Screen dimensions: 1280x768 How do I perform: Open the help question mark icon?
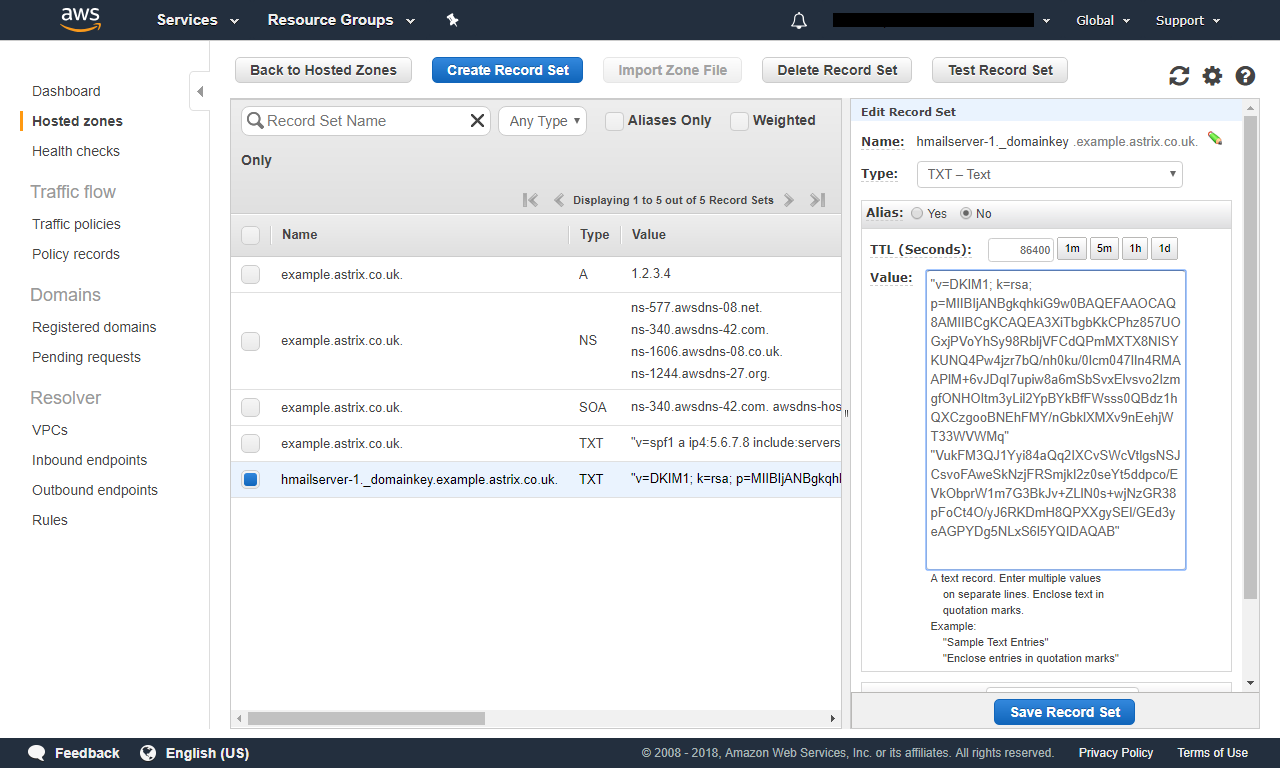click(x=1245, y=76)
